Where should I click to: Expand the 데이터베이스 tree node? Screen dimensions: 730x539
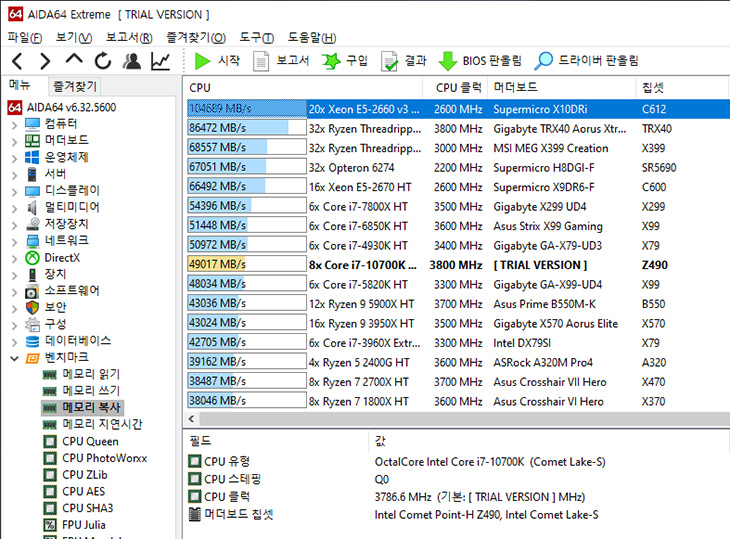pyautogui.click(x=14, y=342)
